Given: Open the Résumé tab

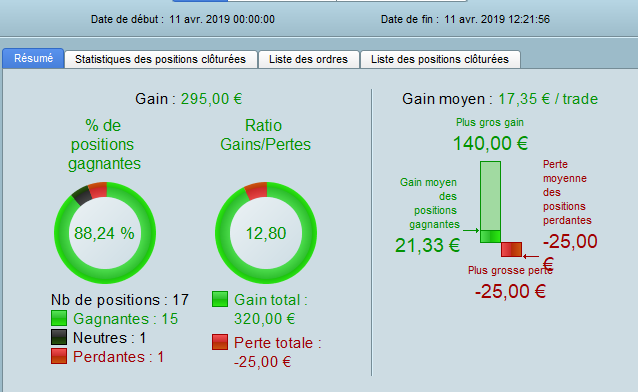Looking at the screenshot, I should 33,59.
